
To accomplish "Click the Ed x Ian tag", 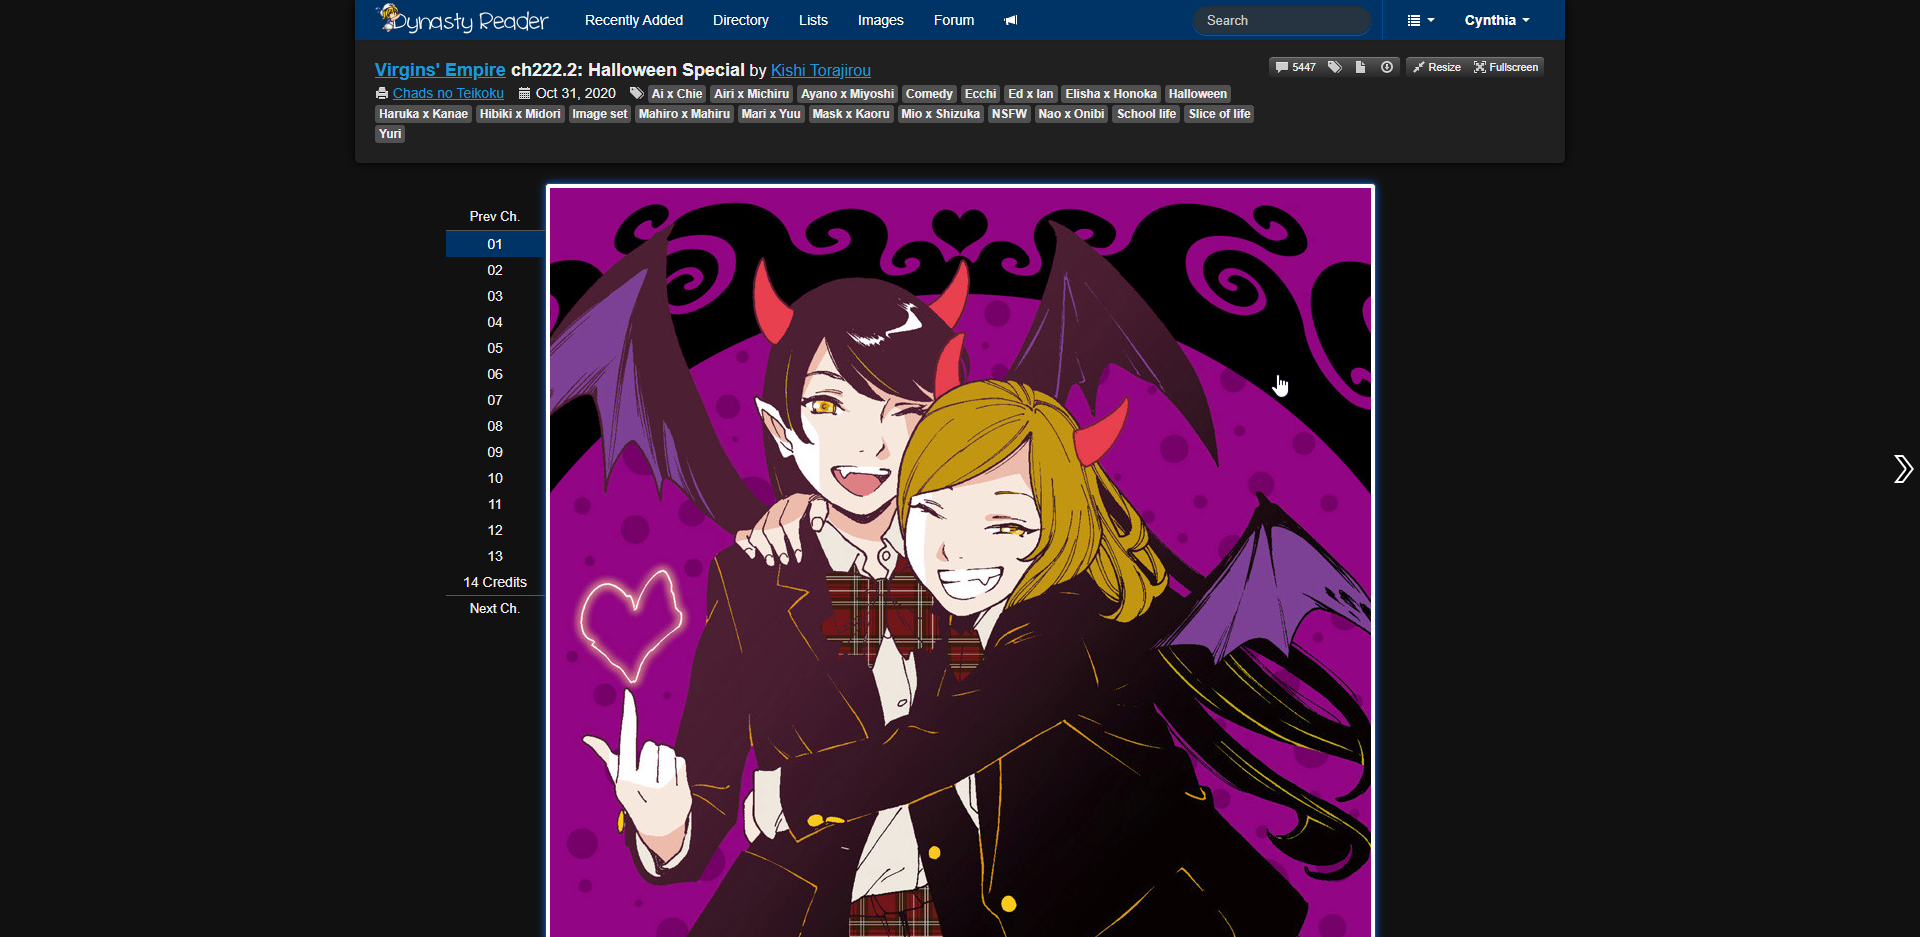I will (x=1030, y=94).
